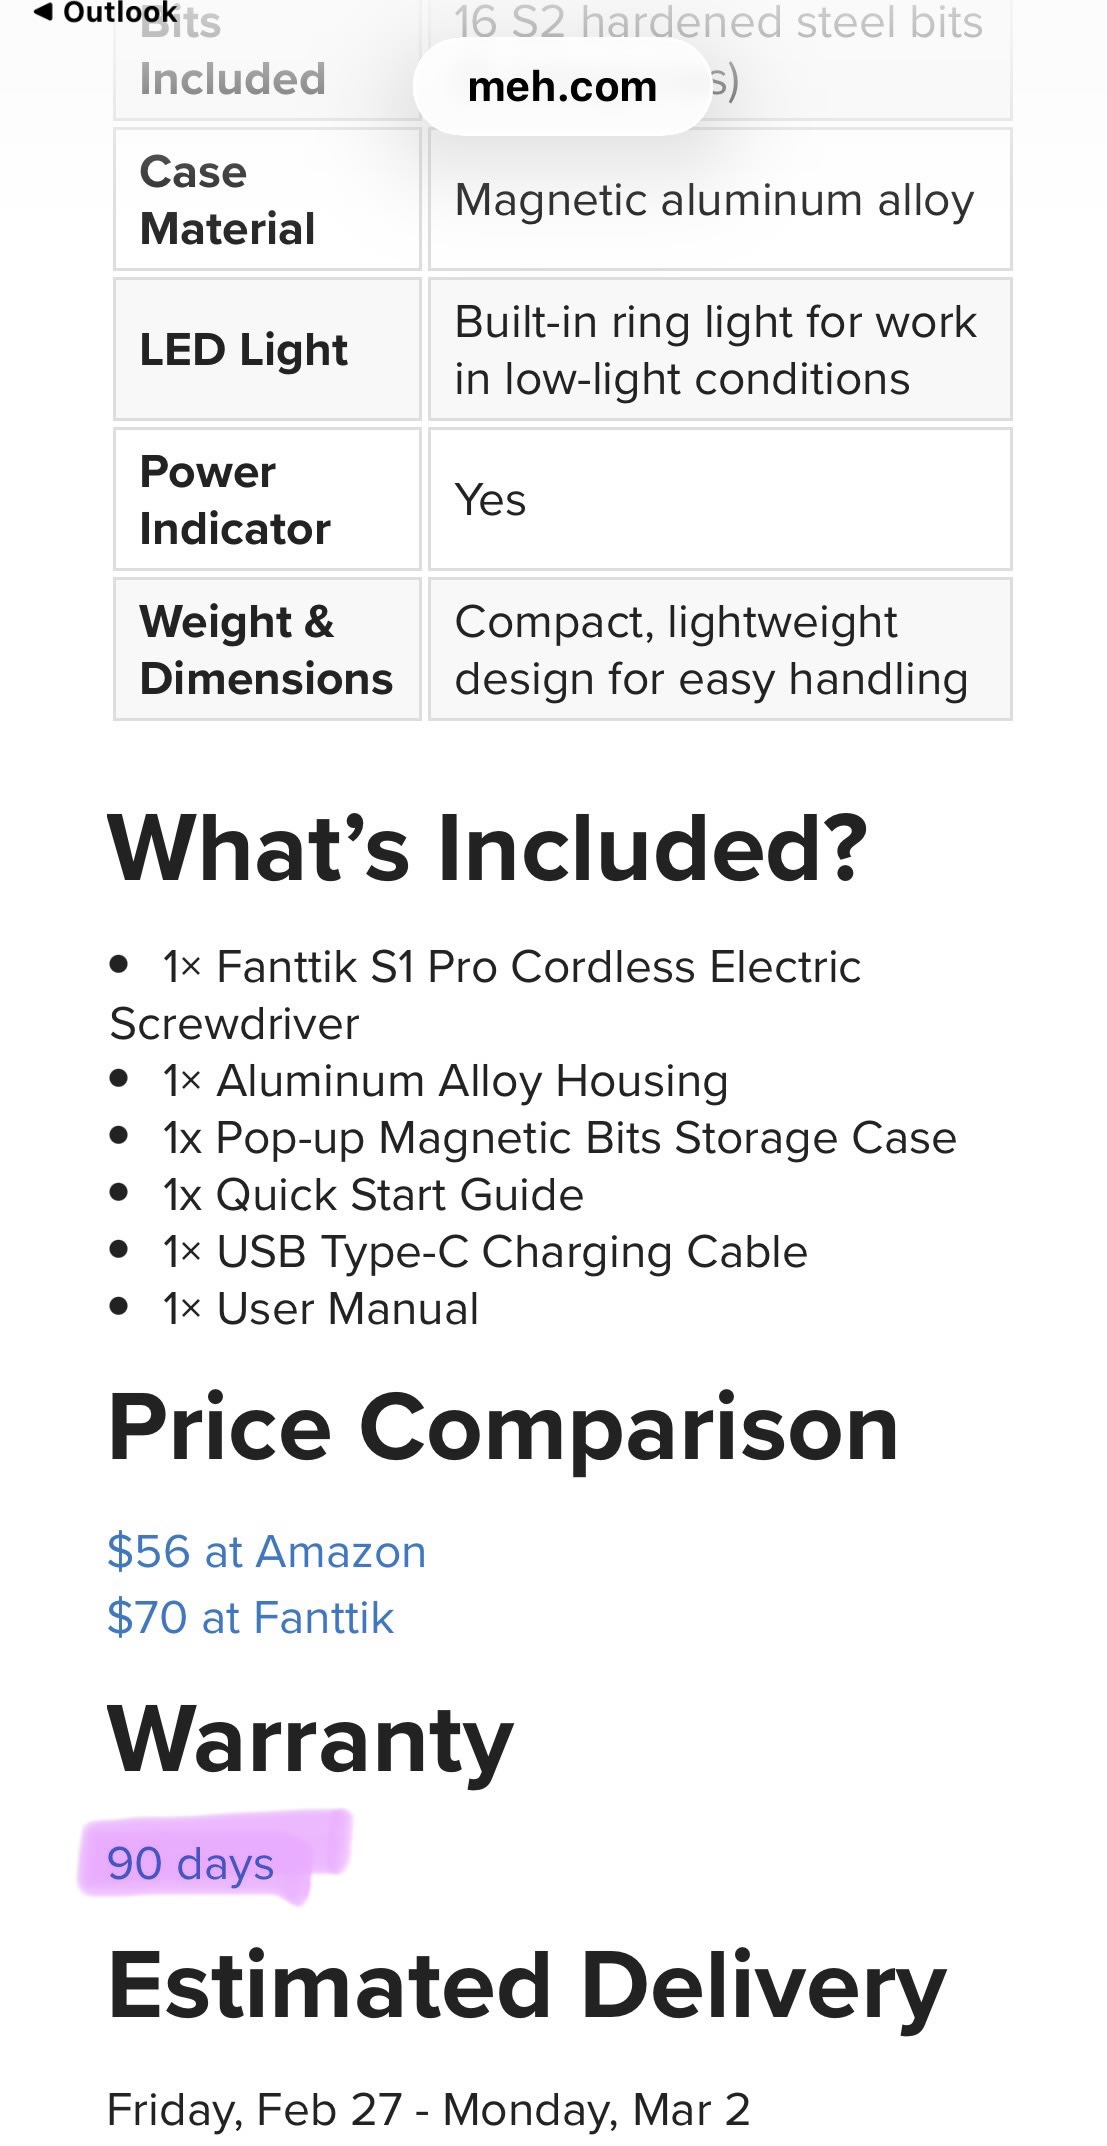Tap the Yes value for Power Indicator

(x=490, y=500)
